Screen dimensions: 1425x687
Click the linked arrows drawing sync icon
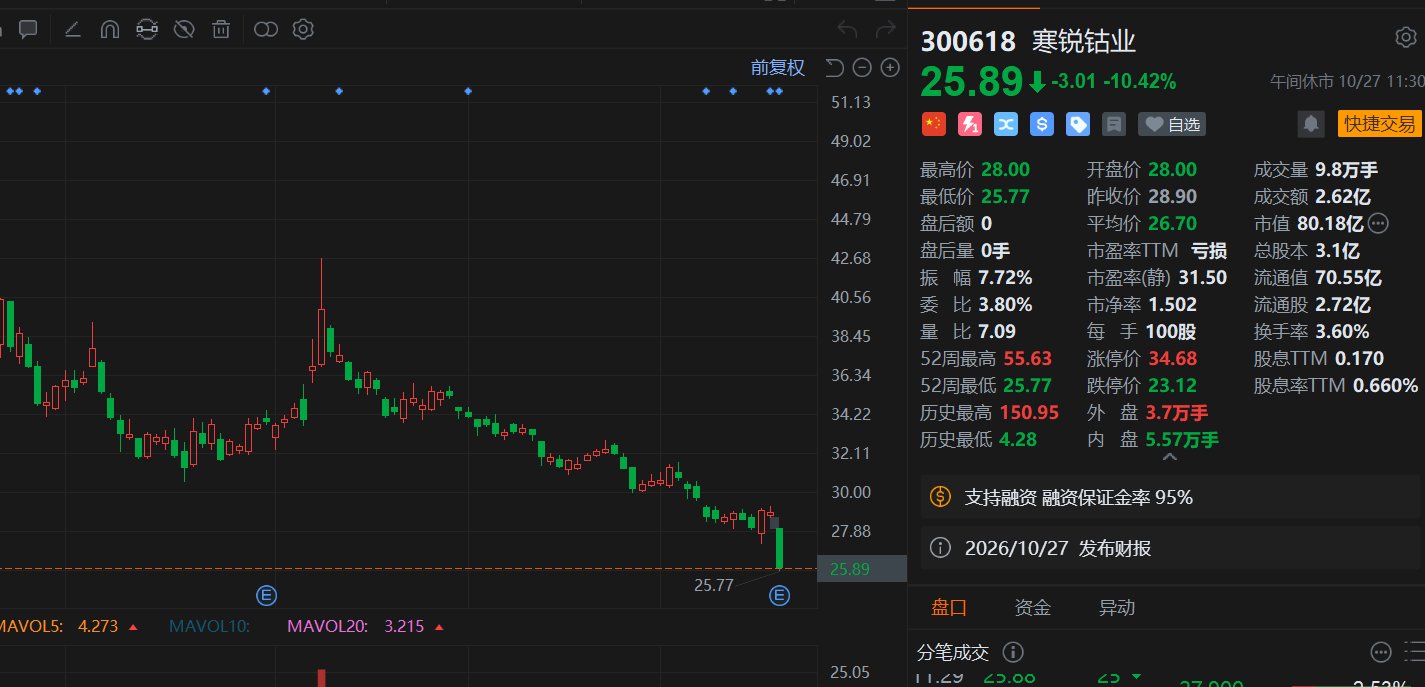147,29
